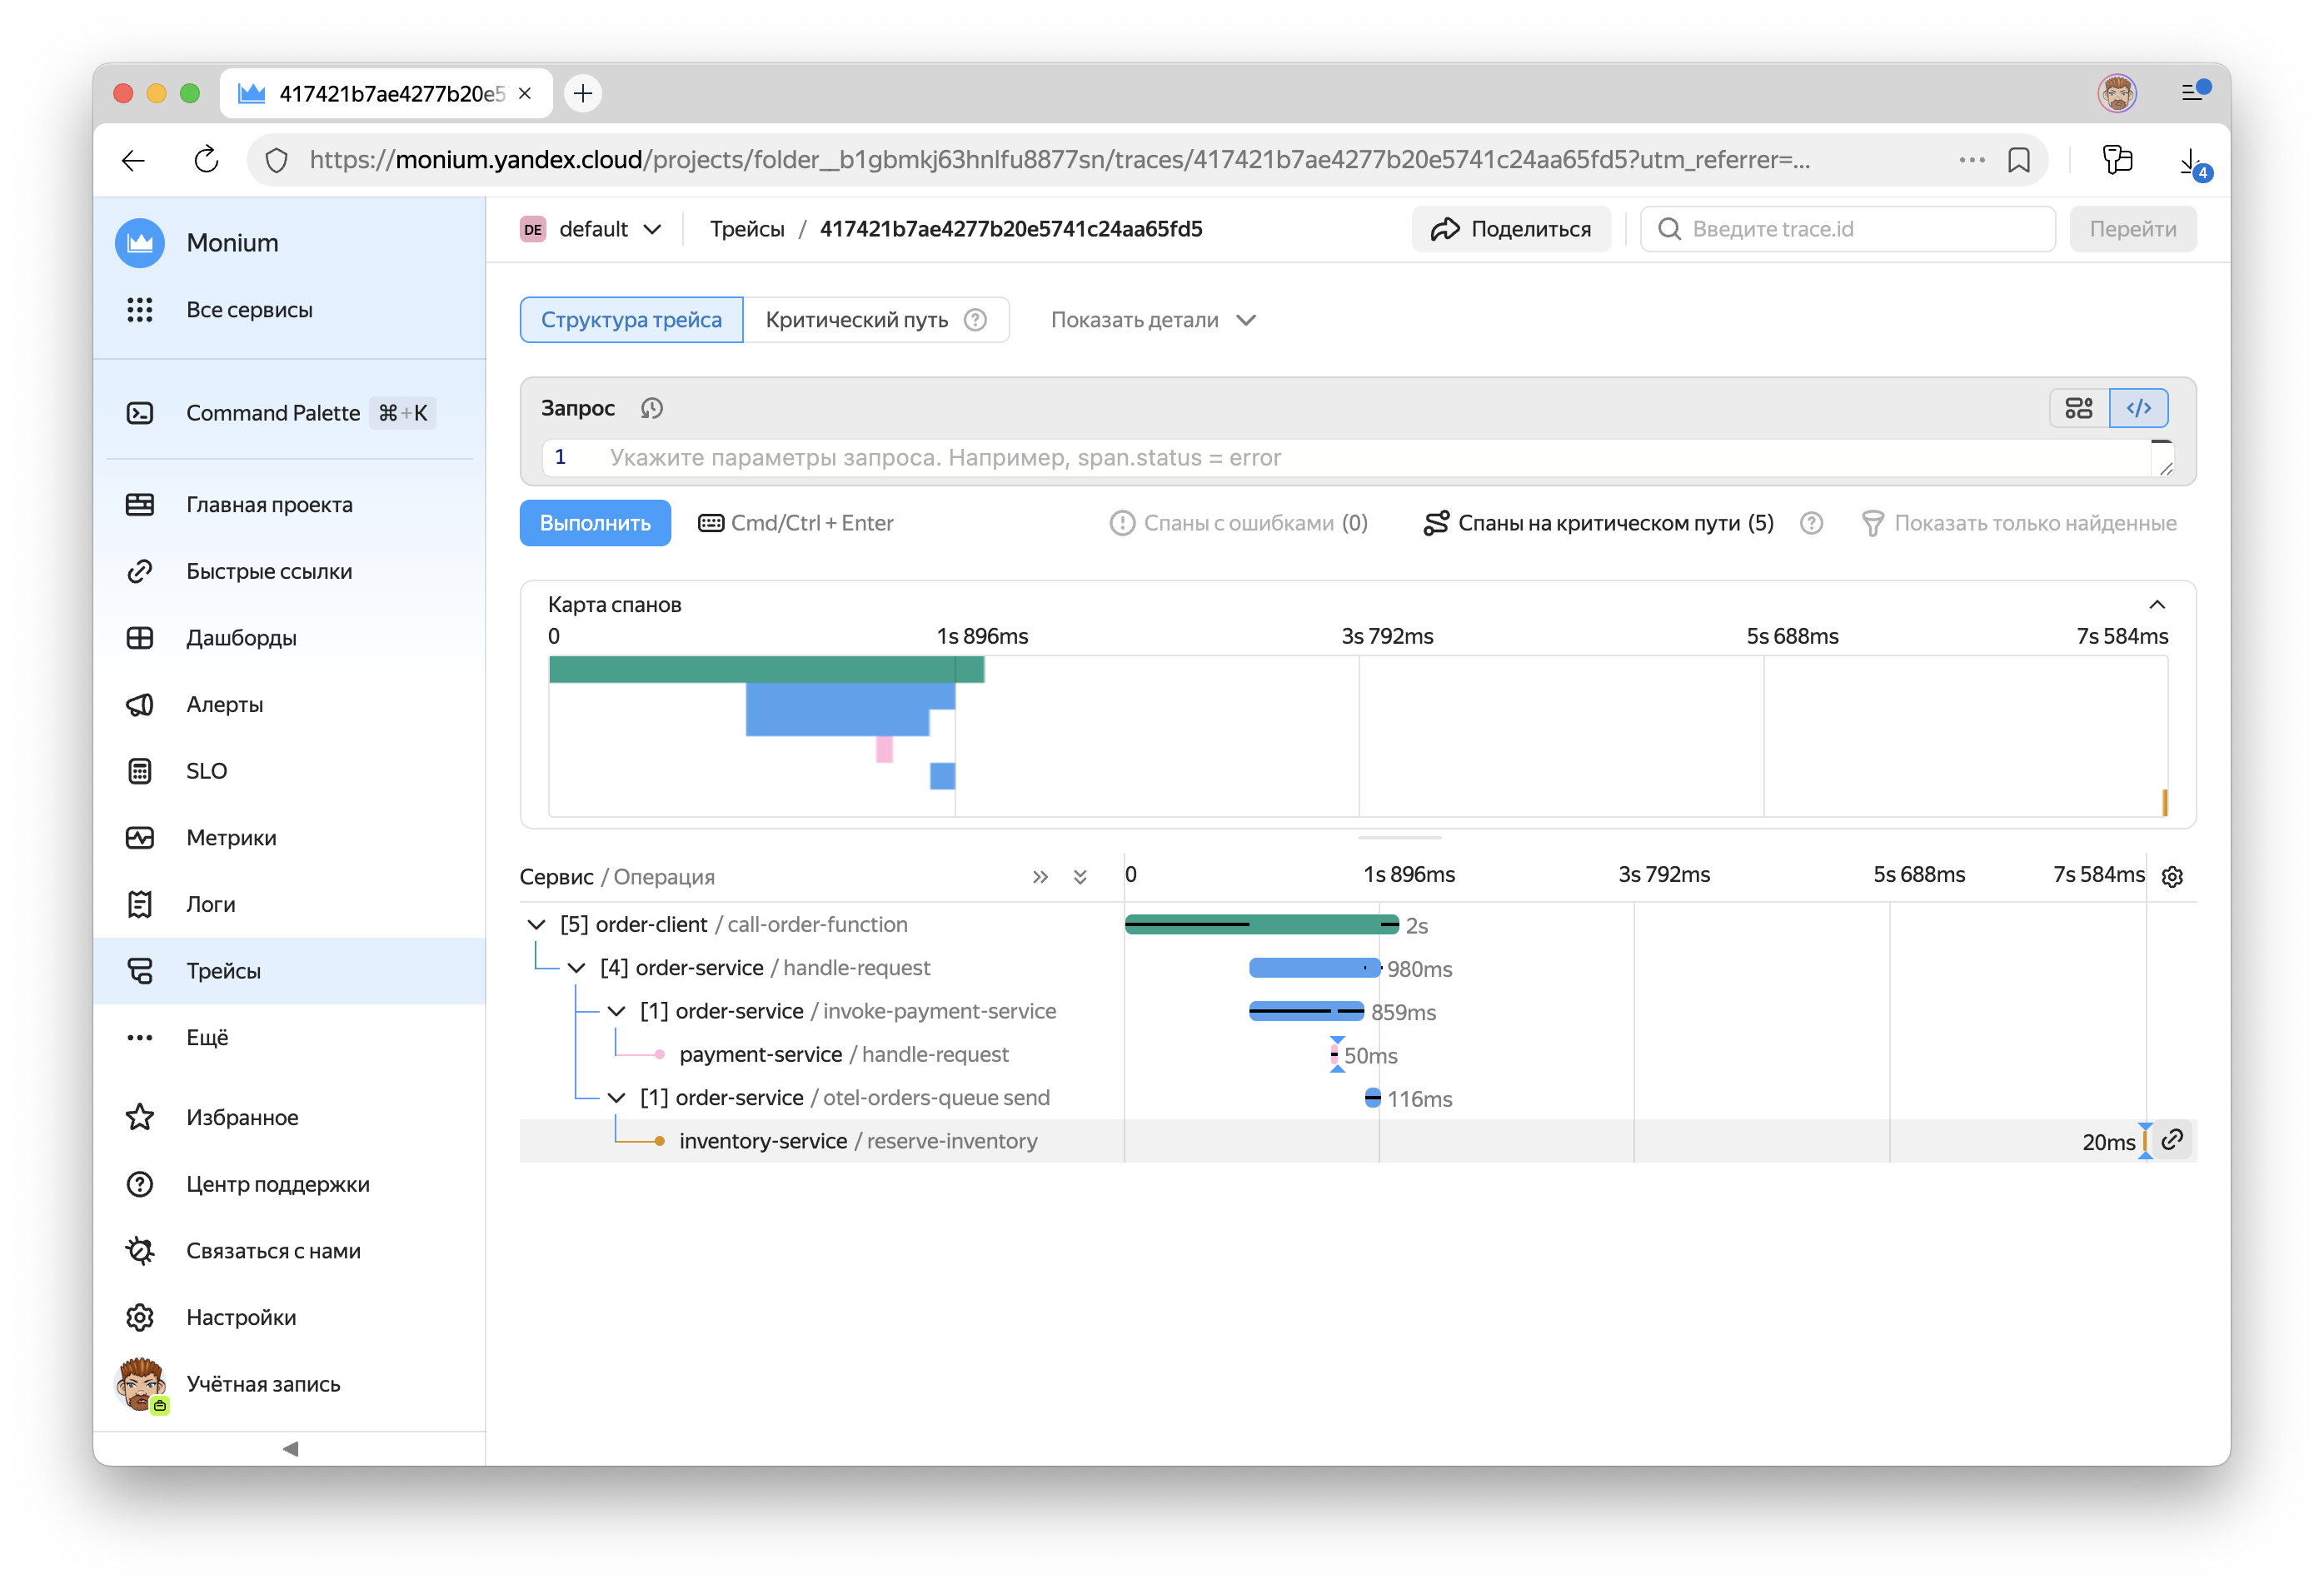Collapse order-client call-order-function span
Image resolution: width=2324 pixels, height=1589 pixels.
tap(536, 925)
